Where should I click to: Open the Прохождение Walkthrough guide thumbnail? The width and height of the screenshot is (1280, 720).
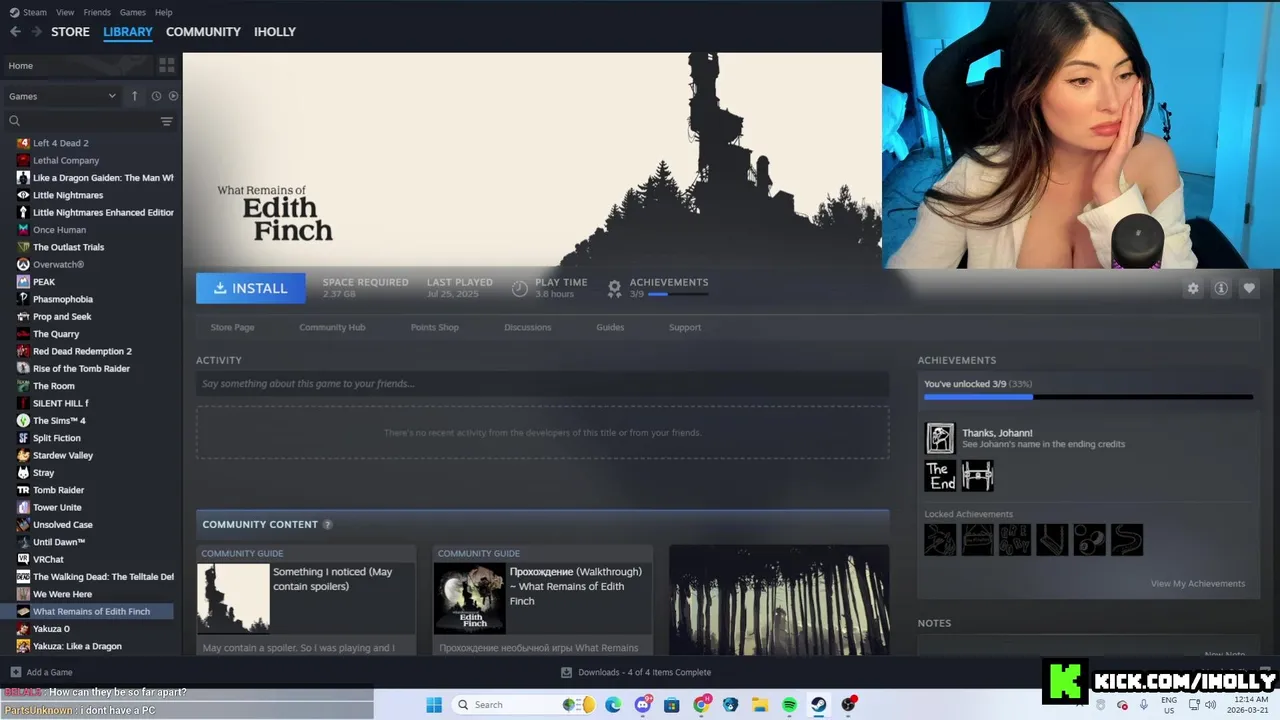coord(469,598)
